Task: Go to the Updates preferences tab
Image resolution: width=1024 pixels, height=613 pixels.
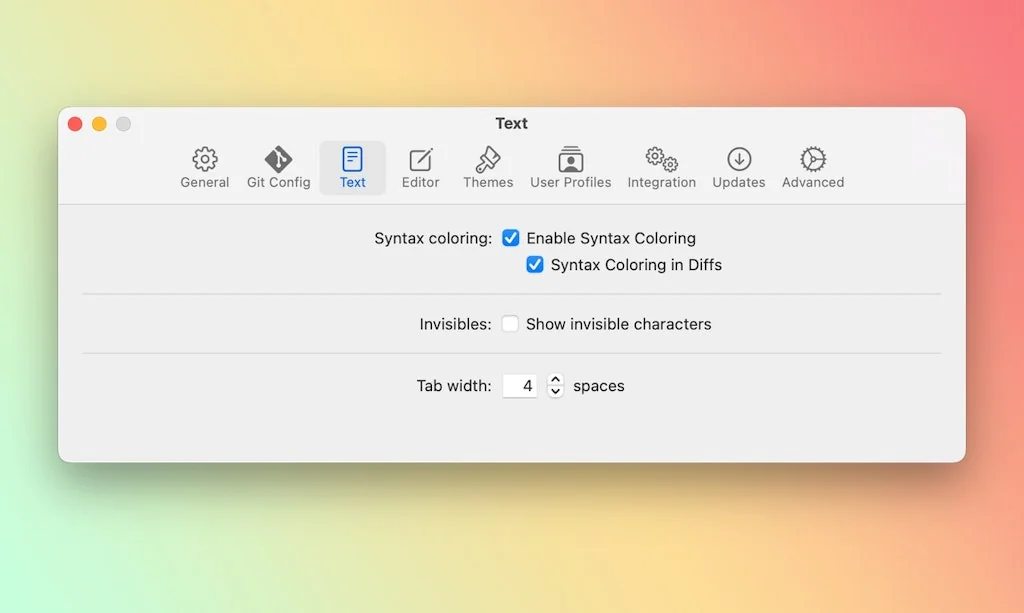Action: click(x=738, y=182)
